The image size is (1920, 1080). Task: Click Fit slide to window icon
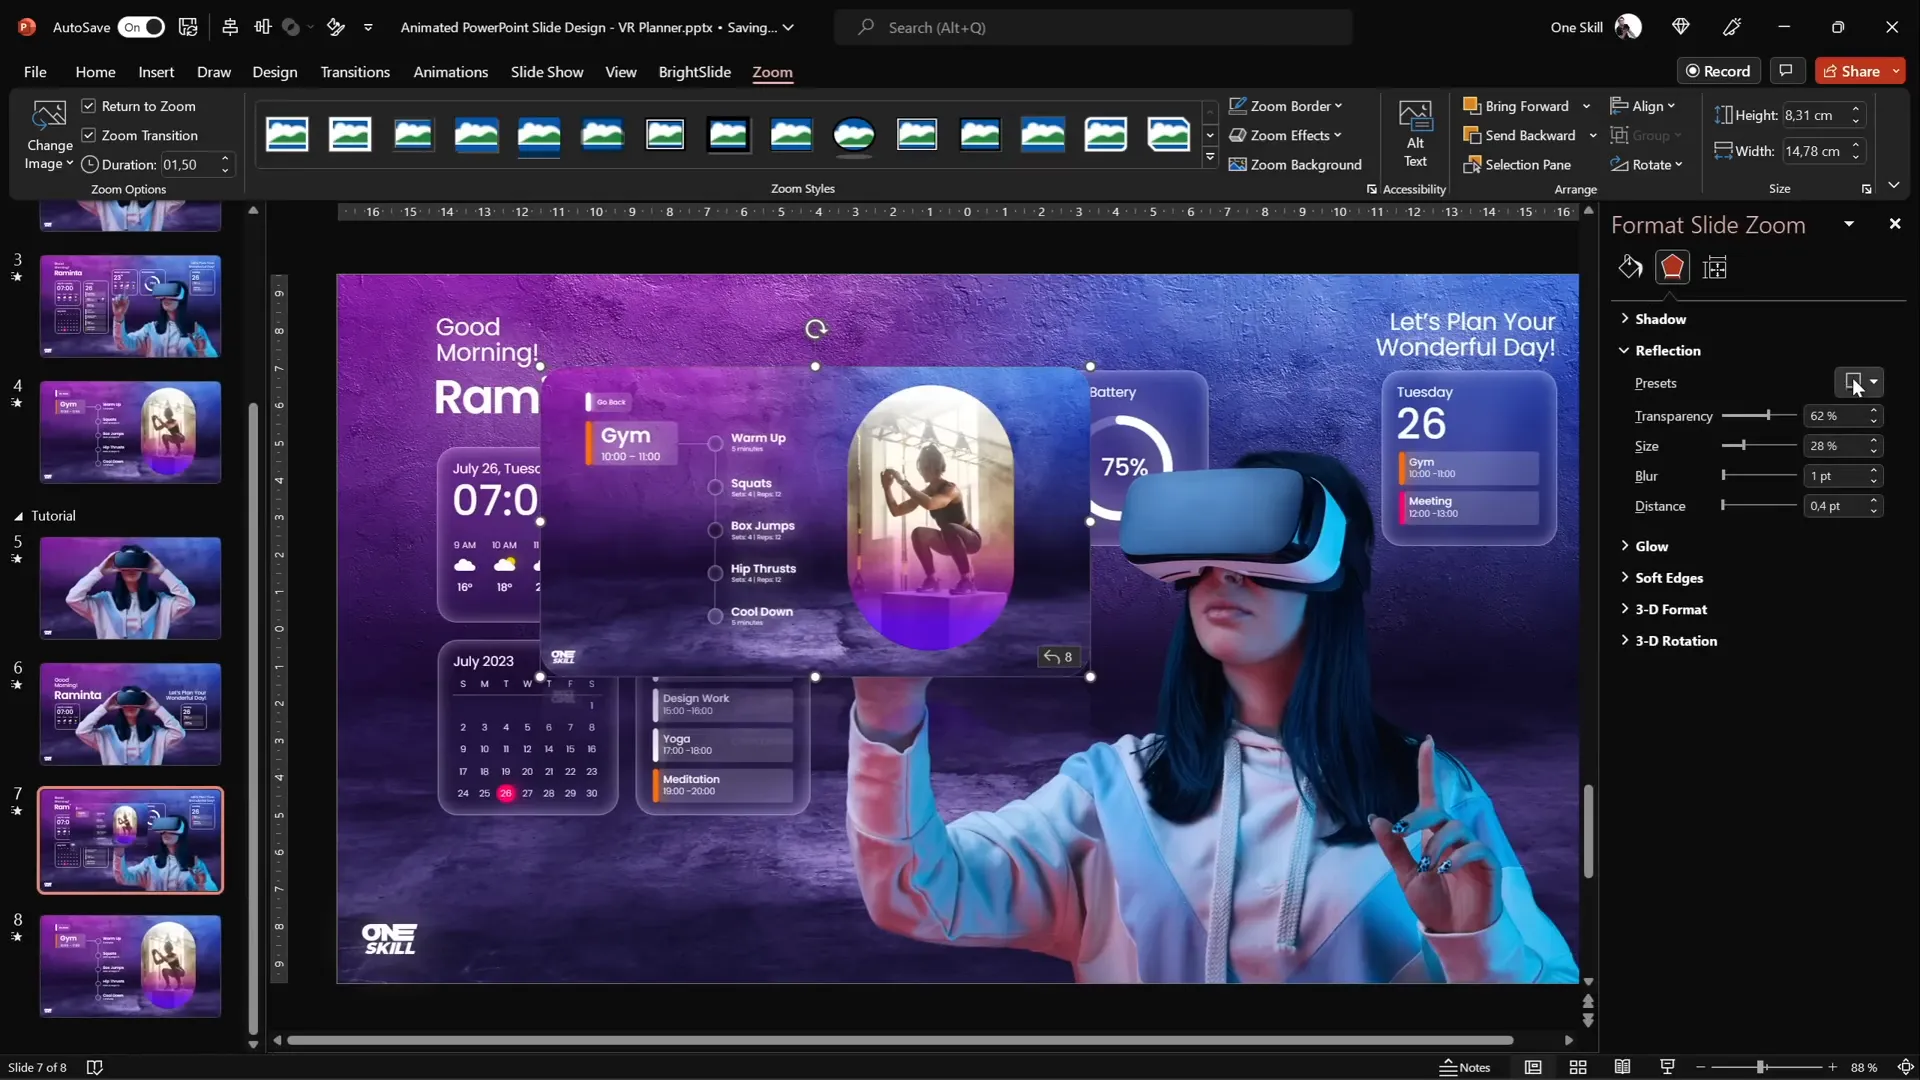[1905, 1067]
